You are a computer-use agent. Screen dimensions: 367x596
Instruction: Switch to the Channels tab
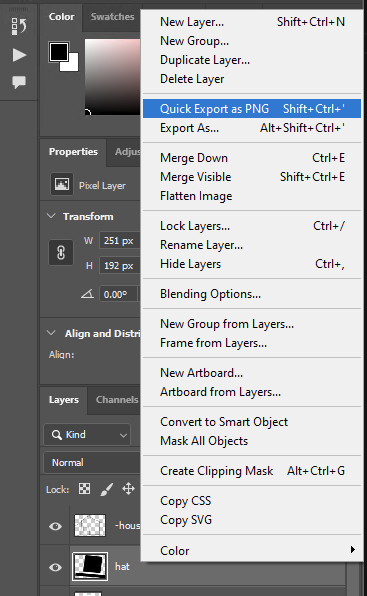pyautogui.click(x=117, y=400)
